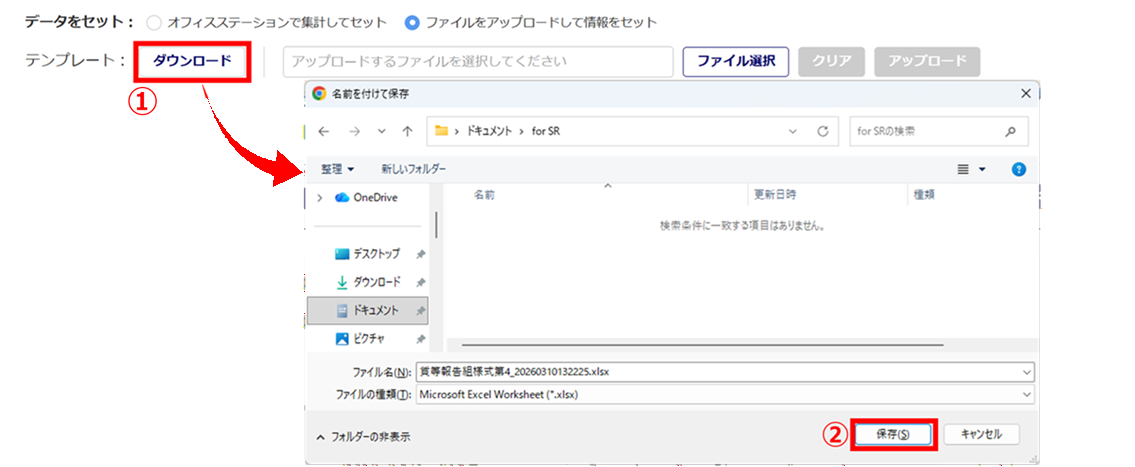The image size is (1135, 467).
Task: Expand the OneDrive tree node chevron
Action: click(x=319, y=198)
